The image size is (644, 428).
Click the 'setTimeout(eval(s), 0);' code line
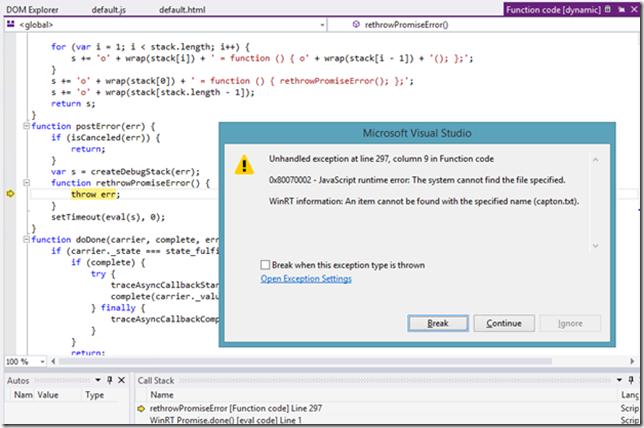click(108, 217)
